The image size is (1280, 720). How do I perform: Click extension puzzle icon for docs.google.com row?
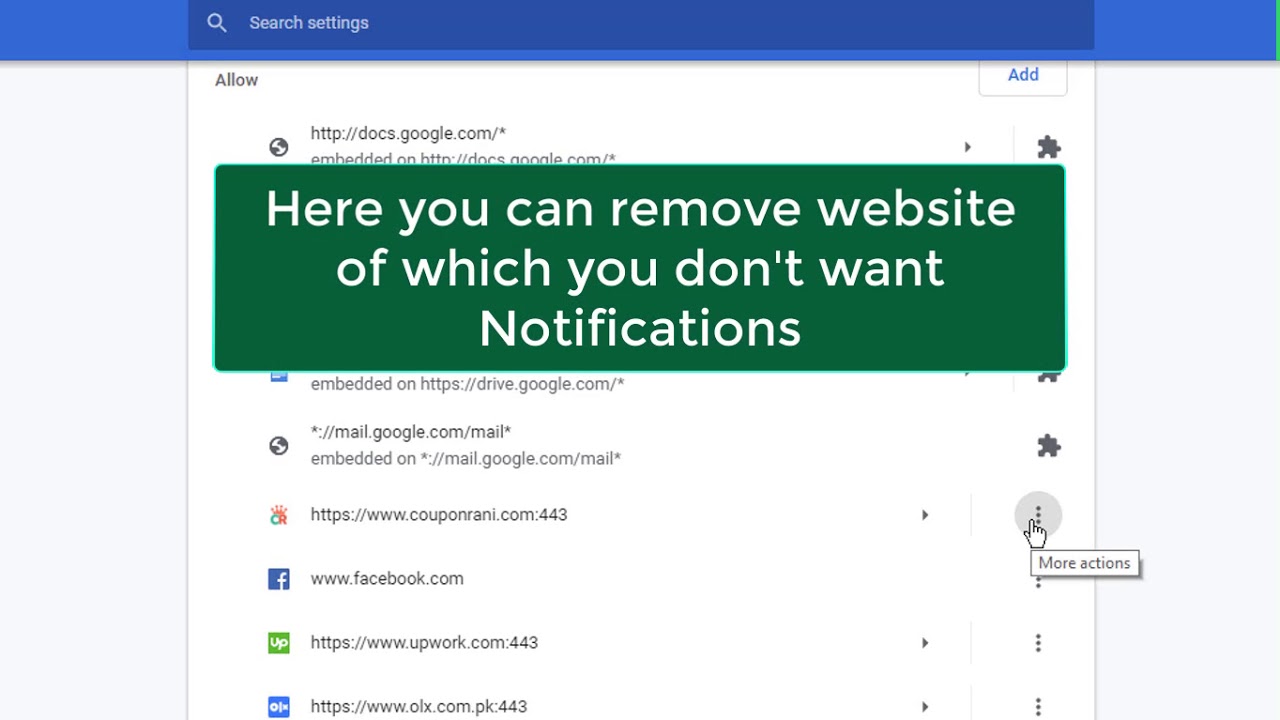point(1049,147)
